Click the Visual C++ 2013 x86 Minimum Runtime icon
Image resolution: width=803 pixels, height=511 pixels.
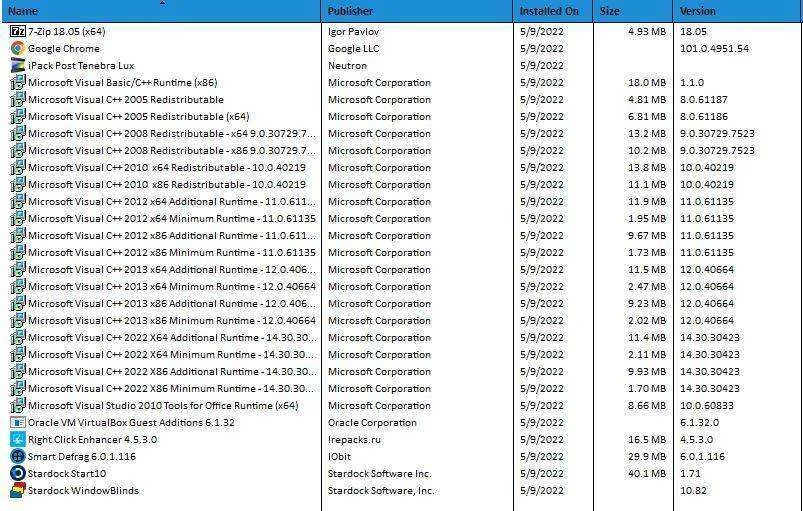coord(18,320)
